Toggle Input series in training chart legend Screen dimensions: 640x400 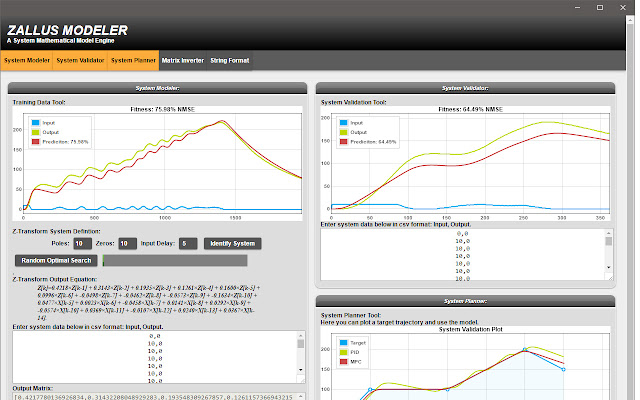(43, 122)
